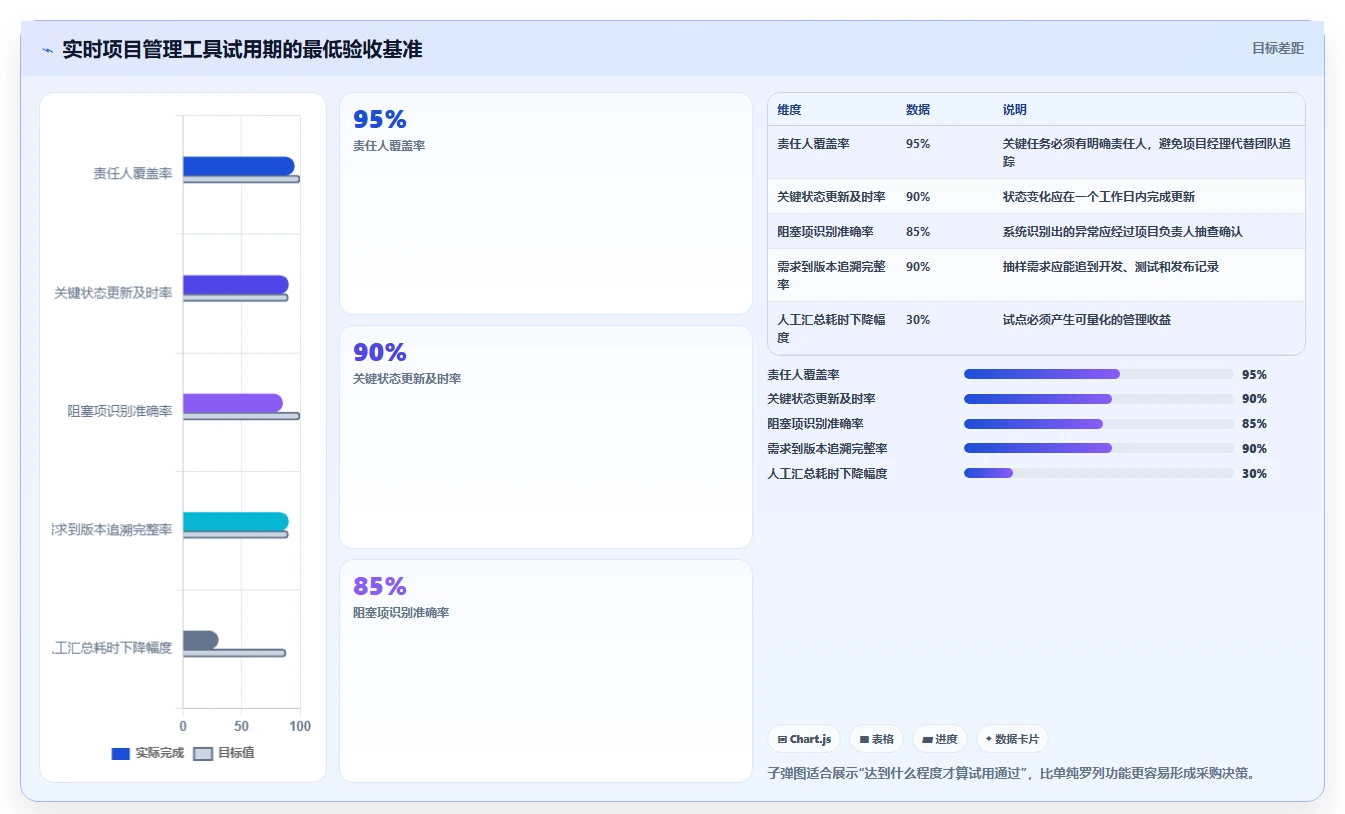The width and height of the screenshot is (1345, 814).
Task: Open the 85% 阻塞项识别准确率 data card
Action: tap(546, 671)
